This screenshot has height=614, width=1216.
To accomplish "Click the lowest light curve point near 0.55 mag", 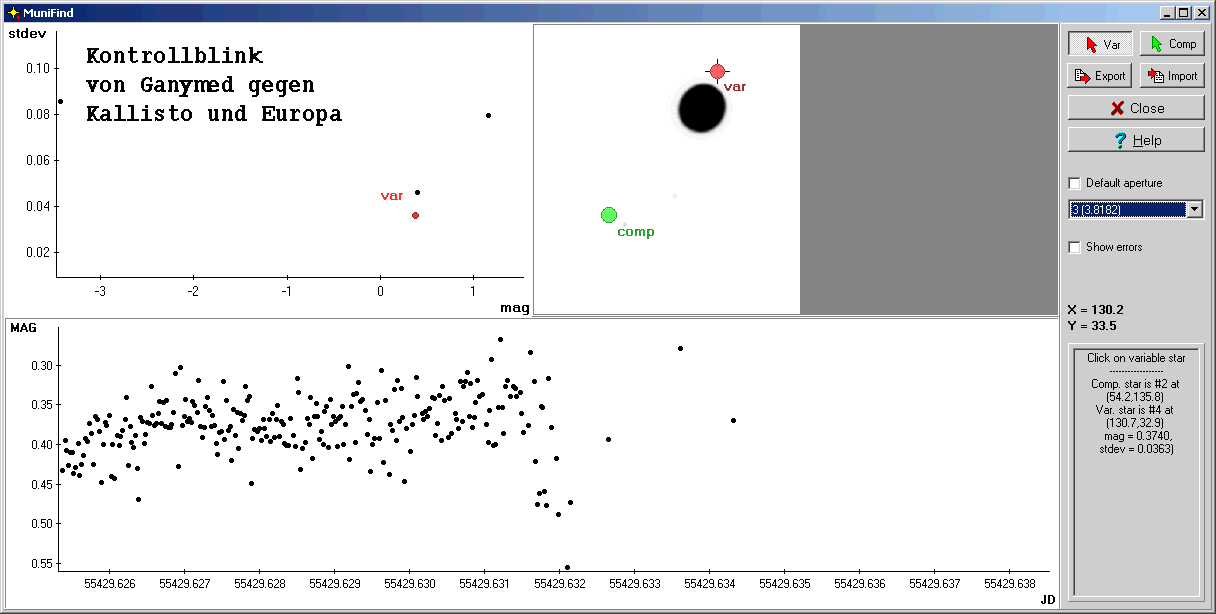I will tap(567, 567).
